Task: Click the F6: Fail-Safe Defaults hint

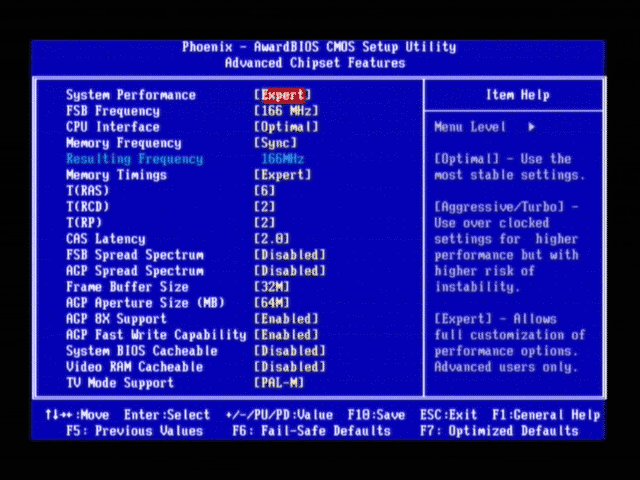Action: click(311, 431)
